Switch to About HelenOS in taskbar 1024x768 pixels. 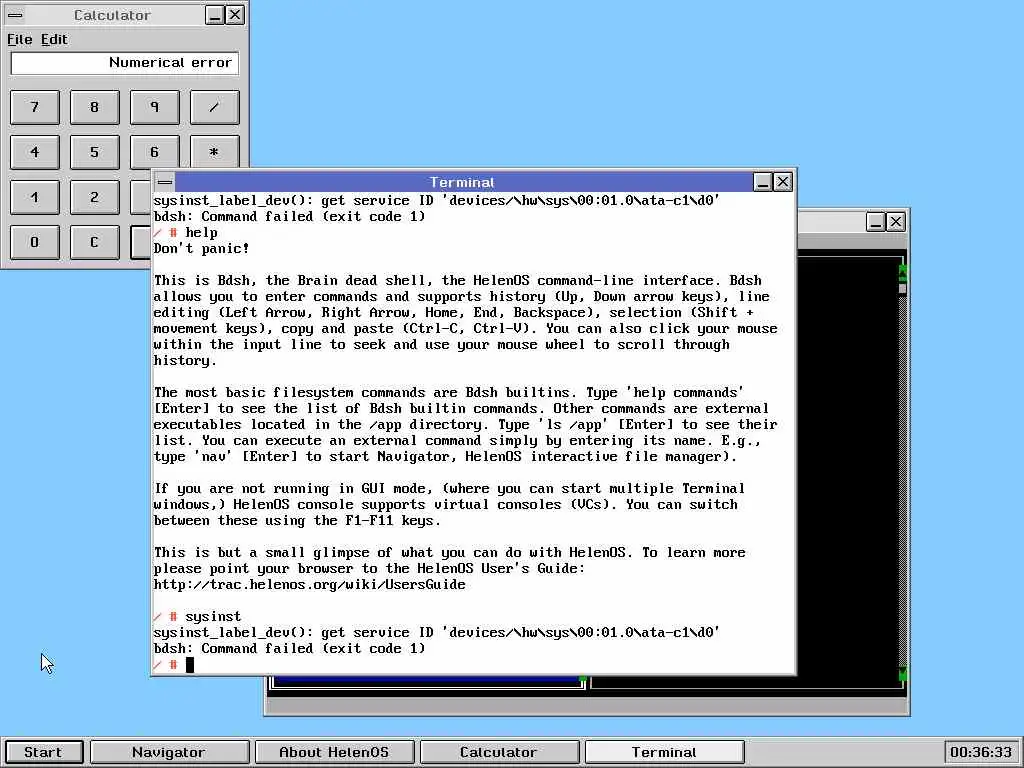point(334,752)
